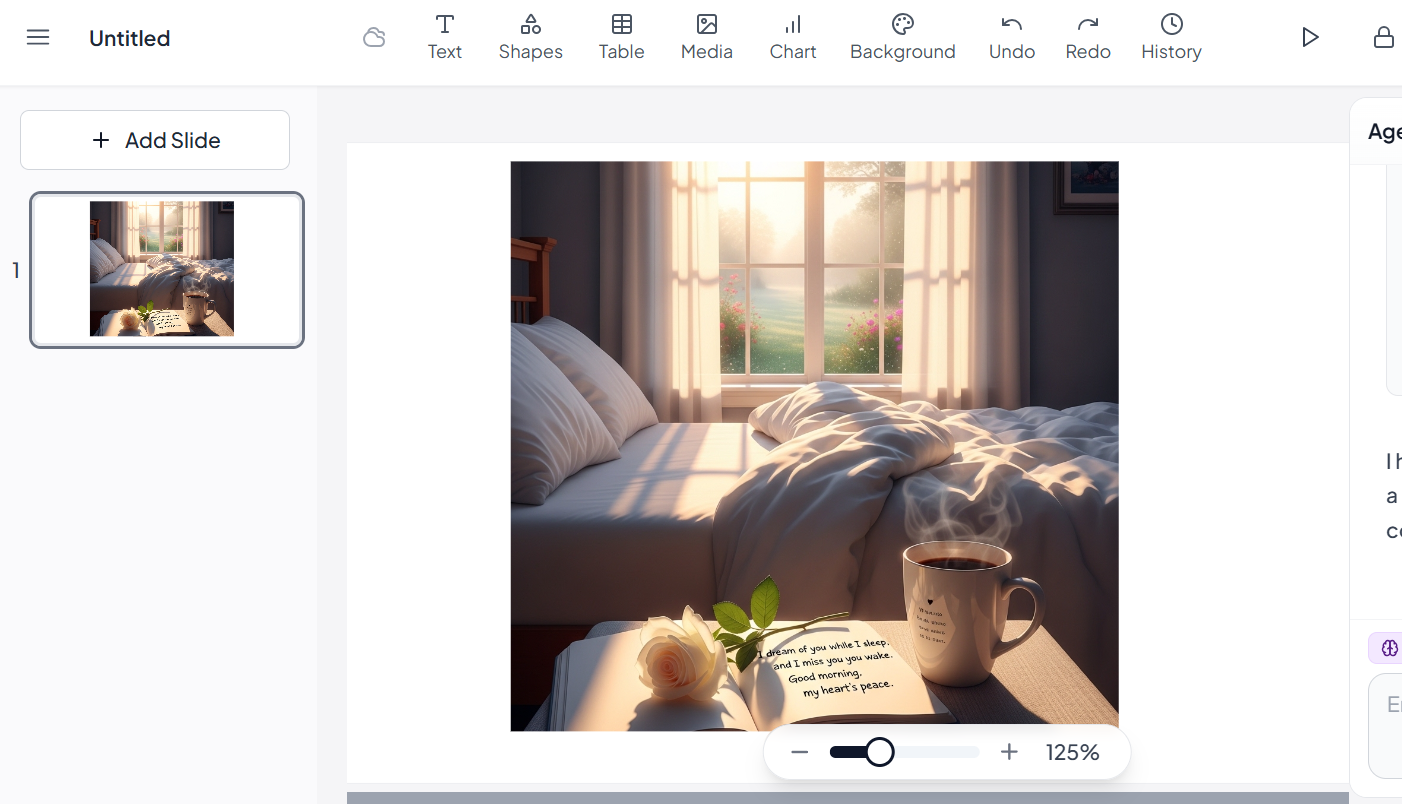Undo the last action
The width and height of the screenshot is (1402, 804).
click(x=1012, y=38)
